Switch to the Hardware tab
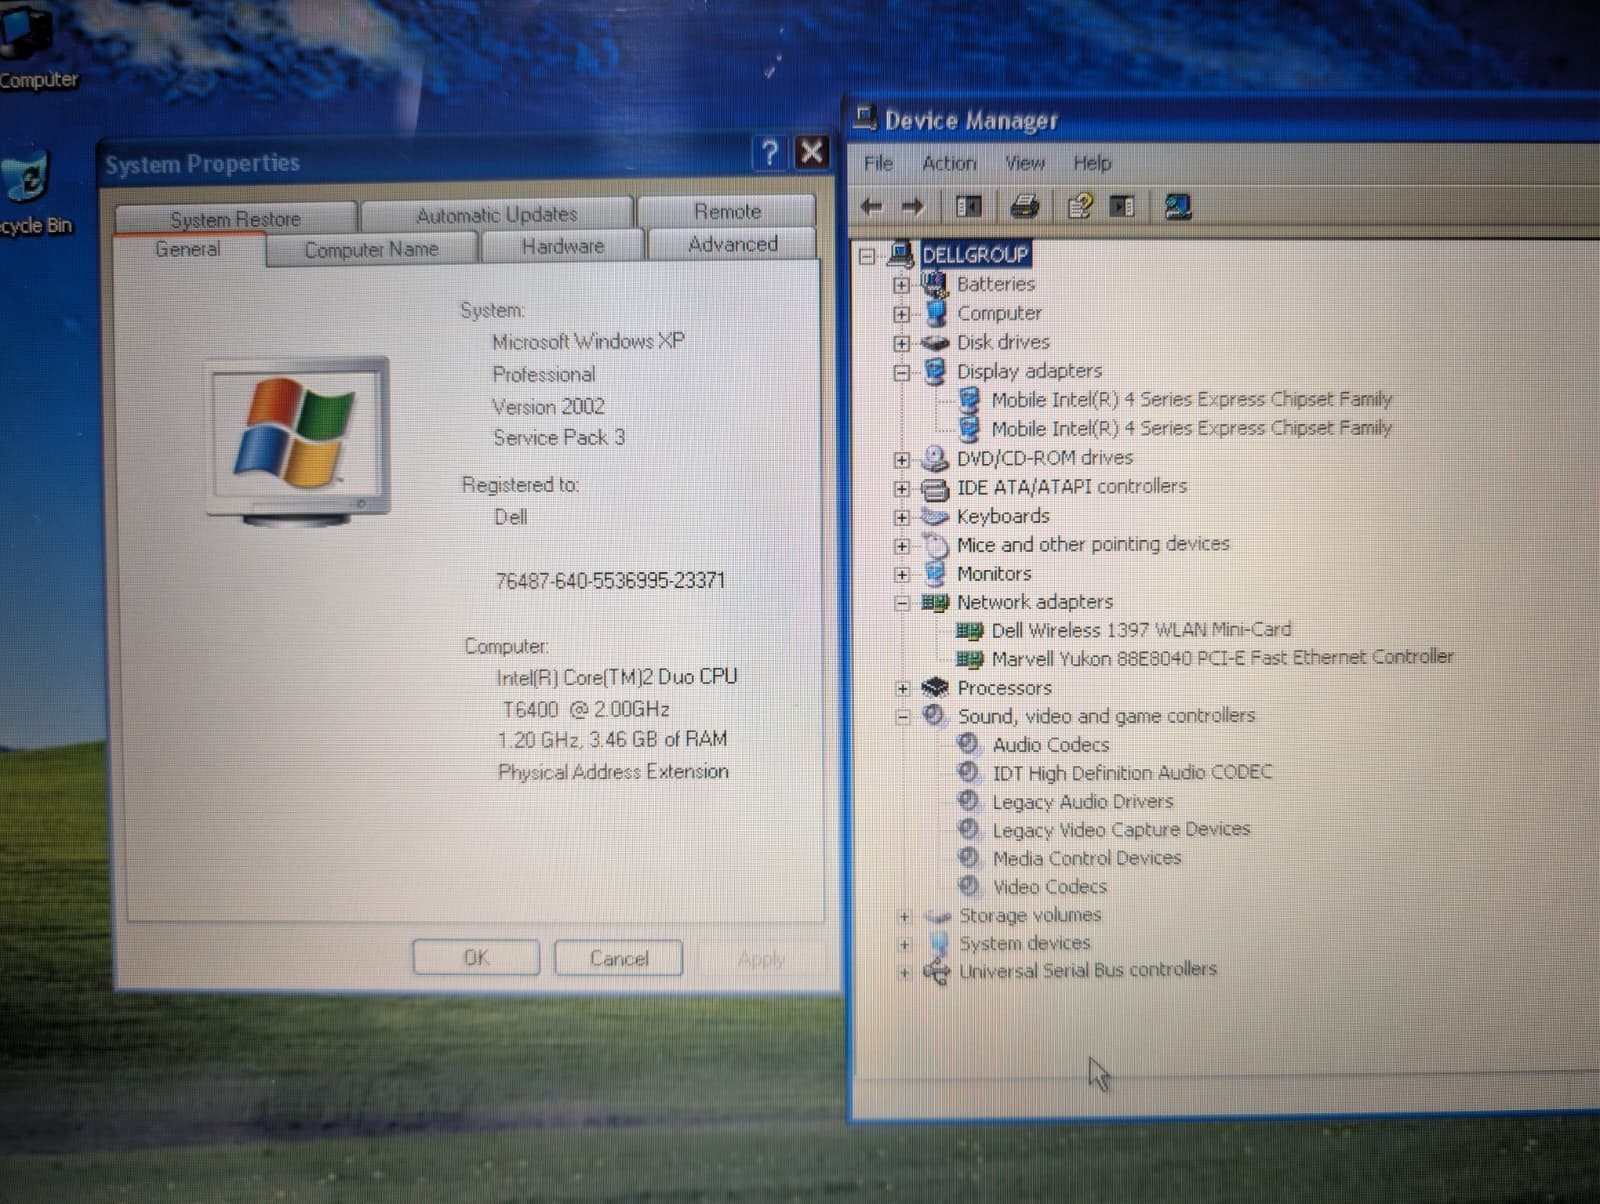This screenshot has width=1600, height=1204. click(563, 246)
